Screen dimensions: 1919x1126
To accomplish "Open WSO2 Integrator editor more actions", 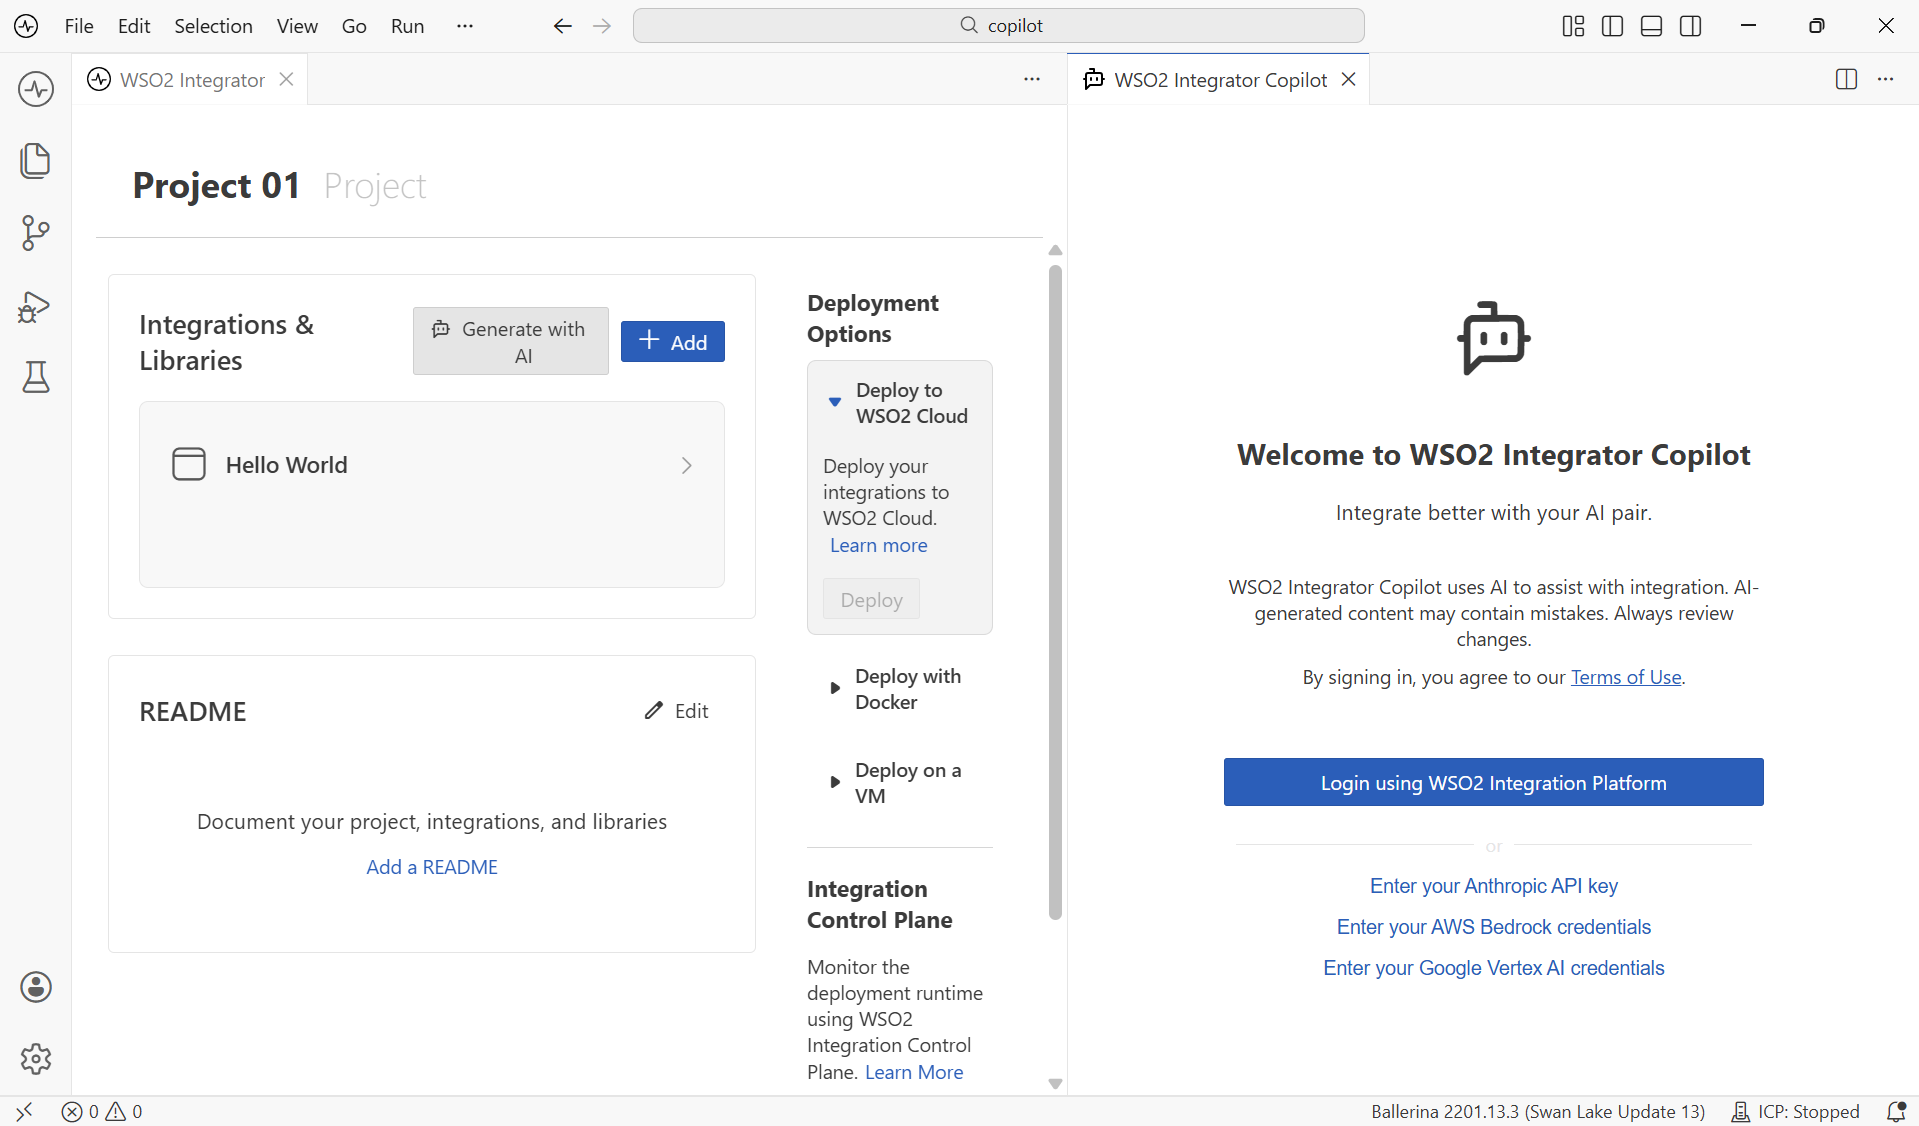I will (1032, 79).
